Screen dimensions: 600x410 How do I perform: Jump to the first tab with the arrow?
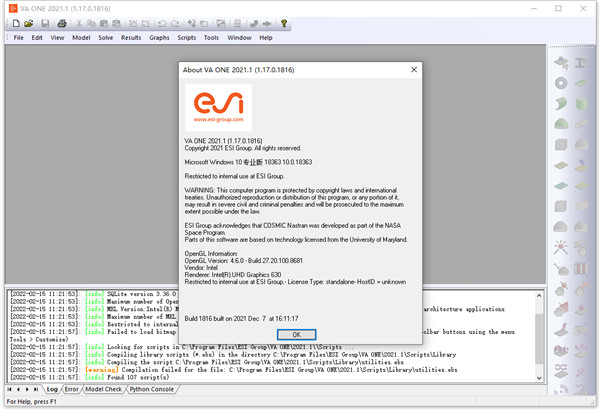(x=10, y=389)
